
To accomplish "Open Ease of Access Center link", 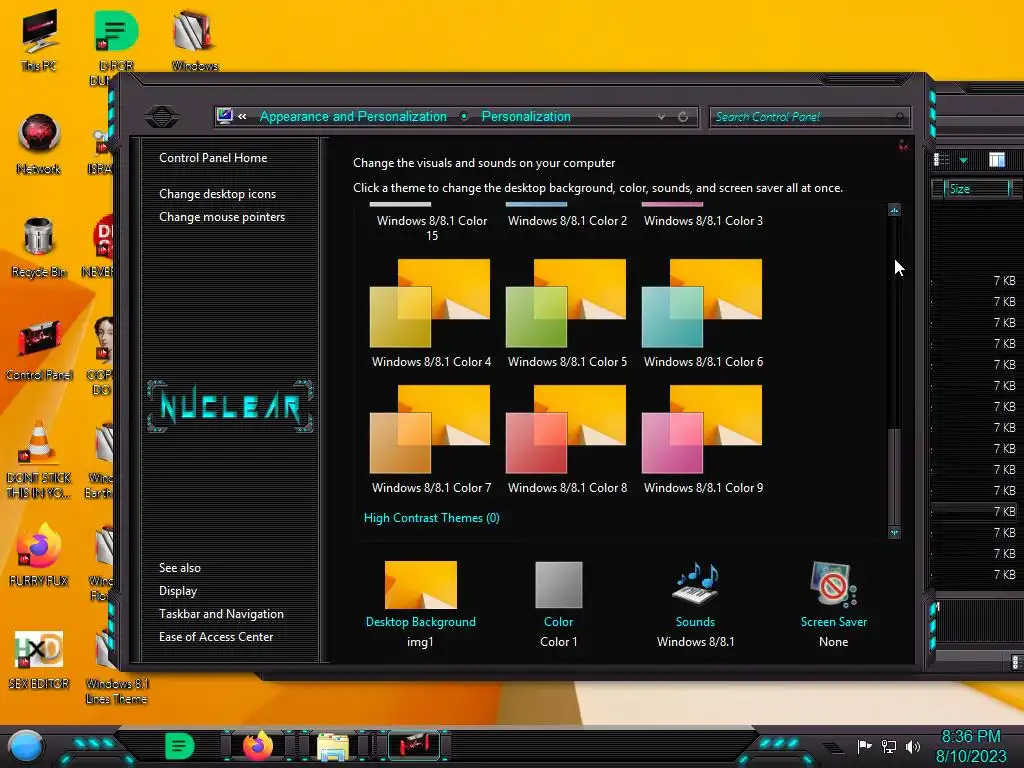I will pos(216,637).
